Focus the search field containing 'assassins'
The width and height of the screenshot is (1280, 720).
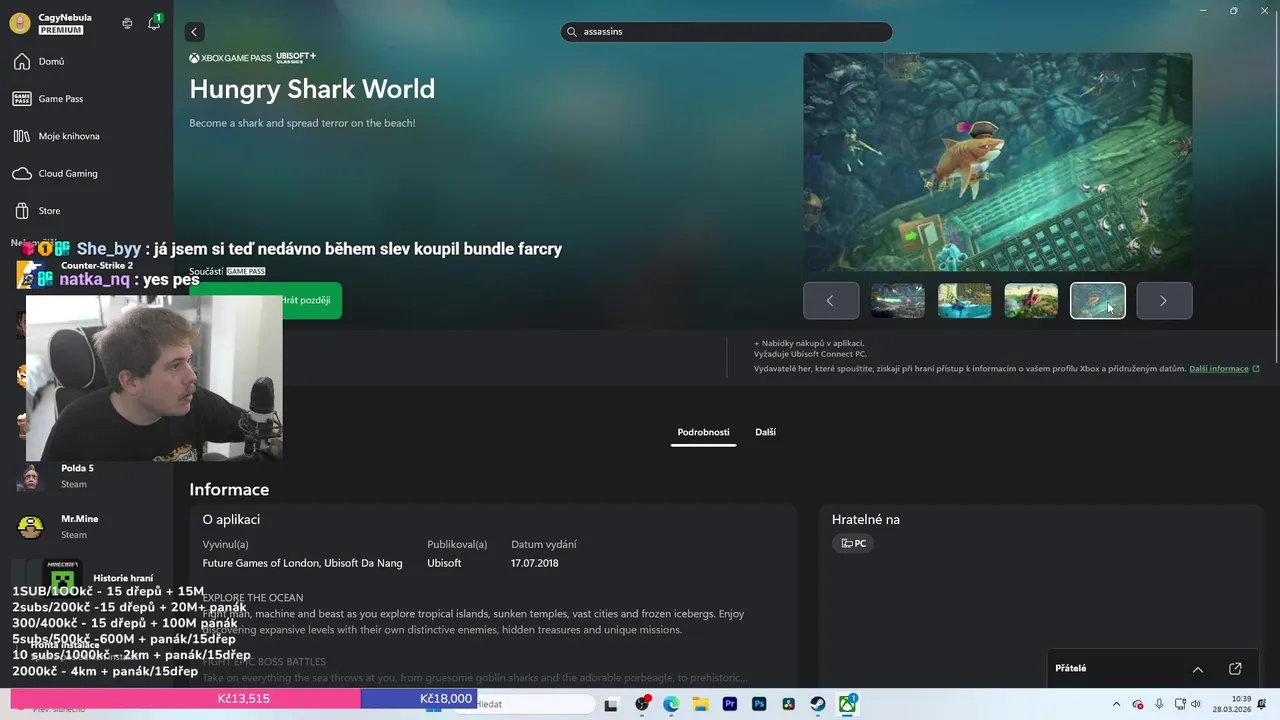[x=726, y=32]
